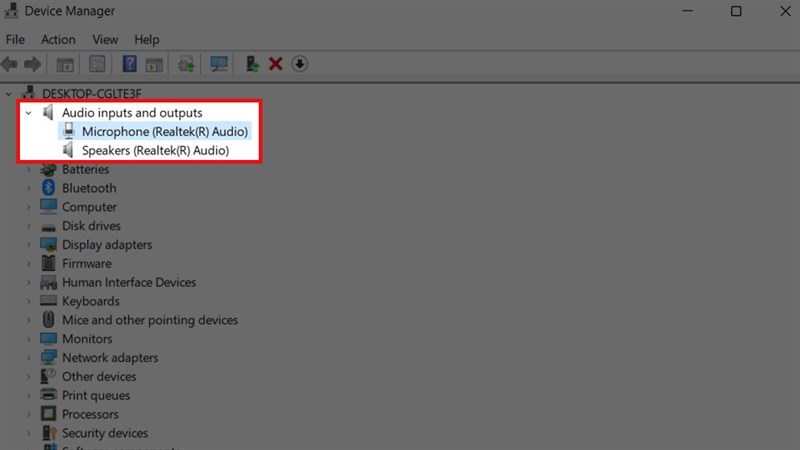Select the Processors label text
The height and width of the screenshot is (450, 800).
(90, 414)
